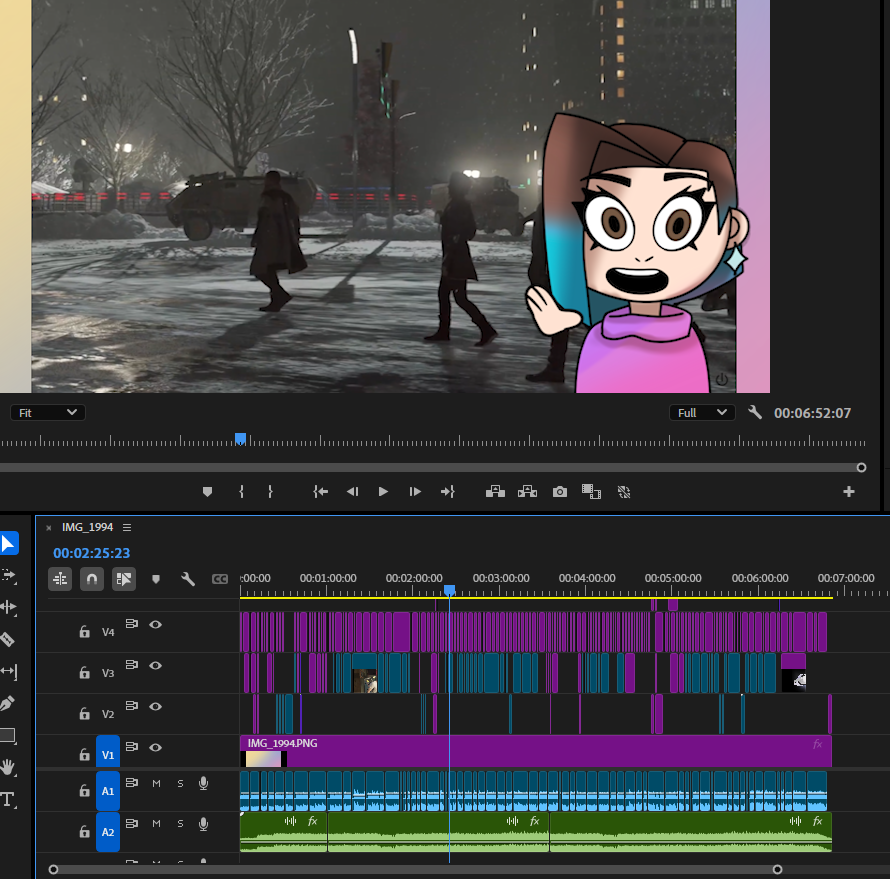This screenshot has height=879, width=890.
Task: Select the Selection tool arrow
Action: [9, 543]
